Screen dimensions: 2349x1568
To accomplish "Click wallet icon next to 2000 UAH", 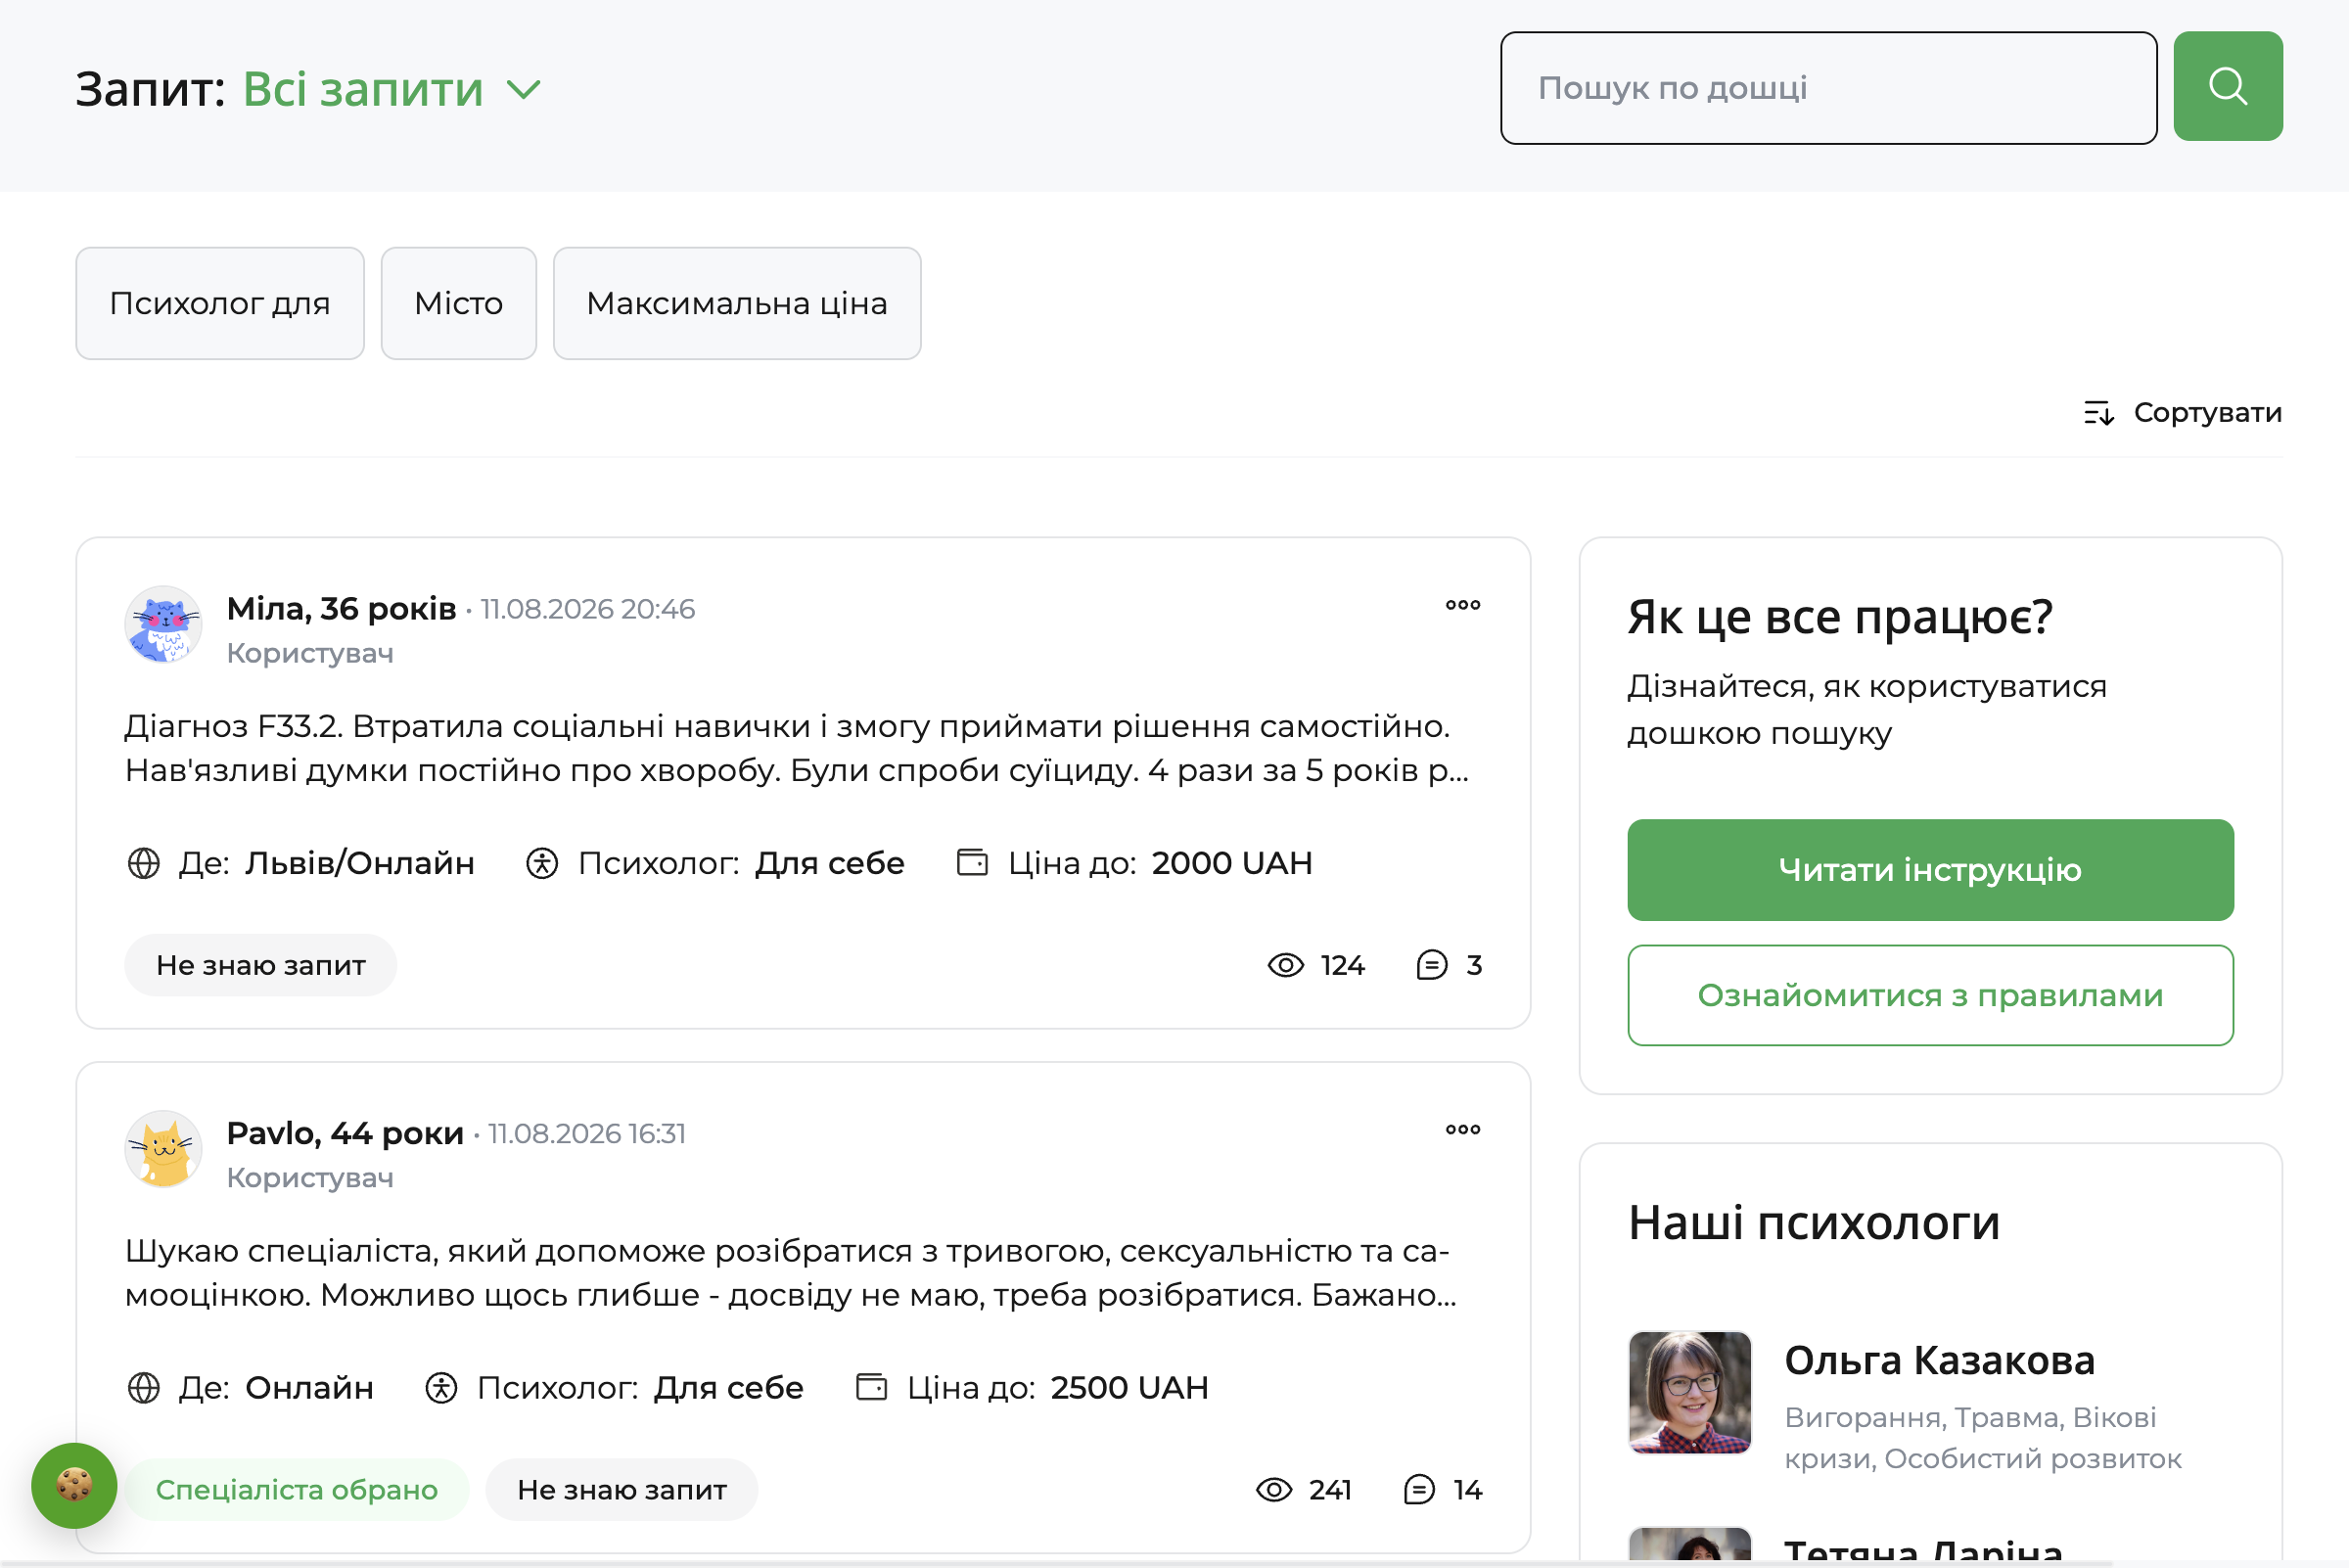I will (972, 862).
